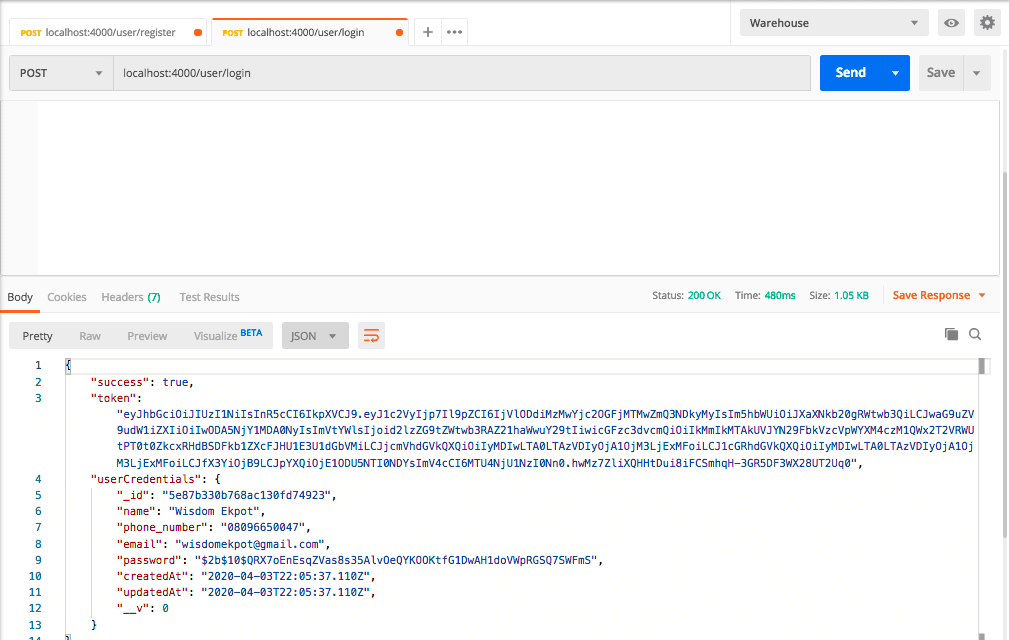Open Save options dropdown arrow

pos(976,73)
